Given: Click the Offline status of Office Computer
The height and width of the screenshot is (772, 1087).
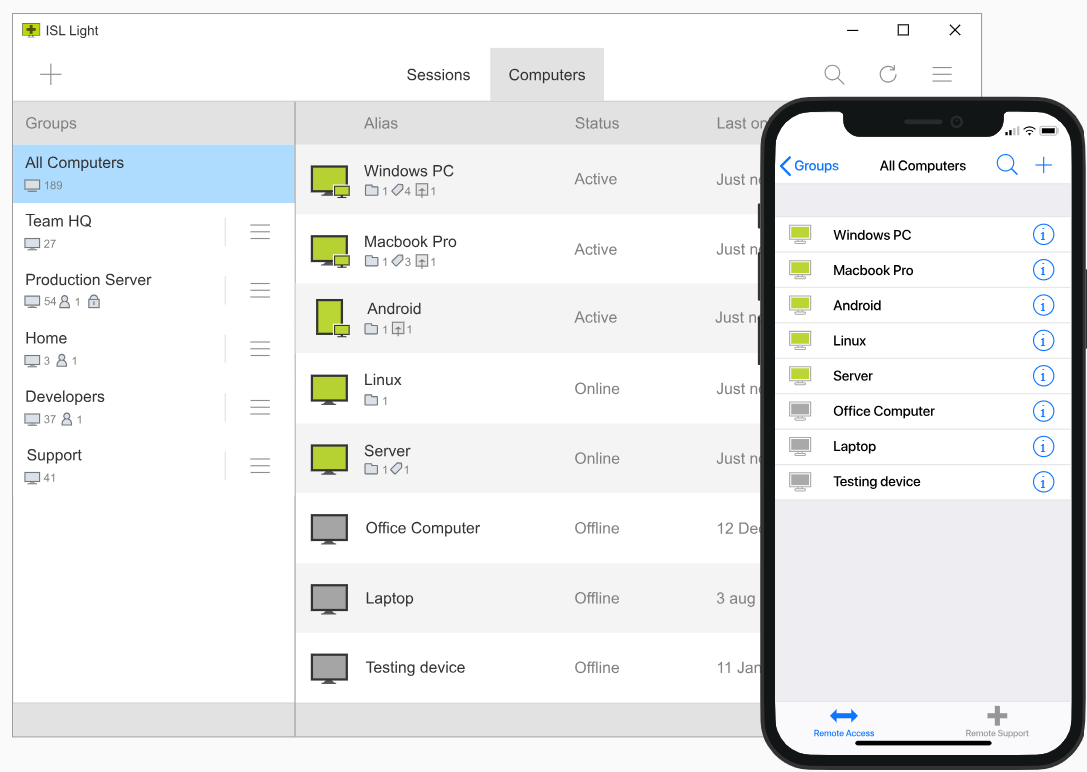Looking at the screenshot, I should click(x=597, y=528).
